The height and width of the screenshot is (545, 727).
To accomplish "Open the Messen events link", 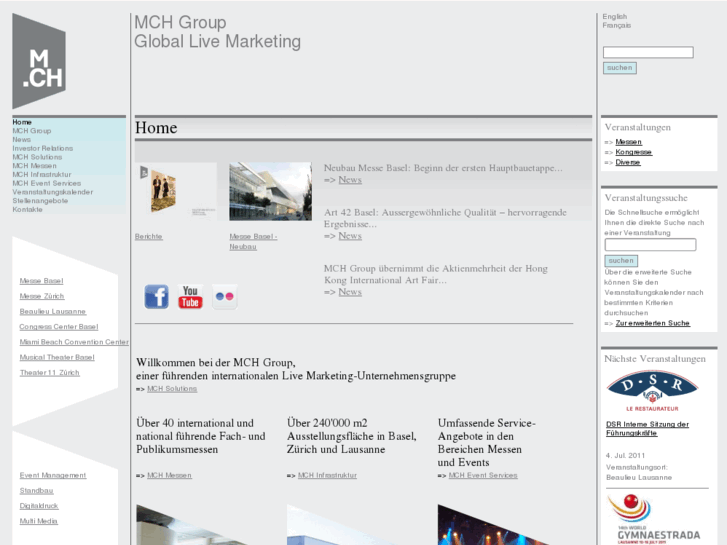I will click(629, 142).
